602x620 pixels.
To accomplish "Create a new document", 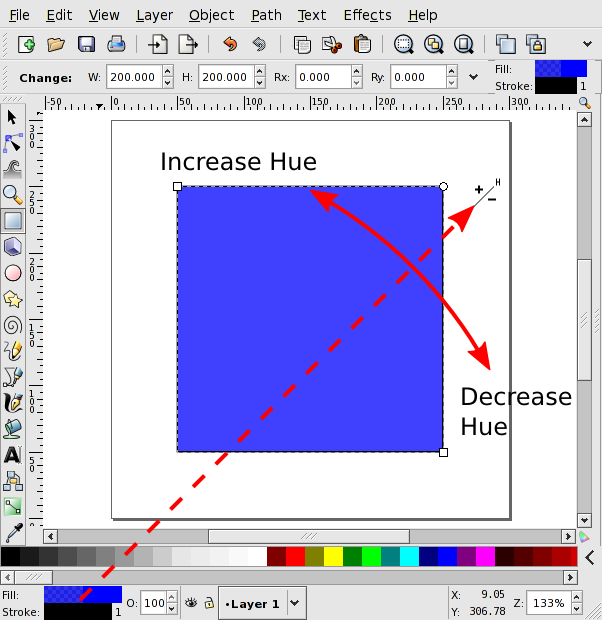I will point(27,44).
